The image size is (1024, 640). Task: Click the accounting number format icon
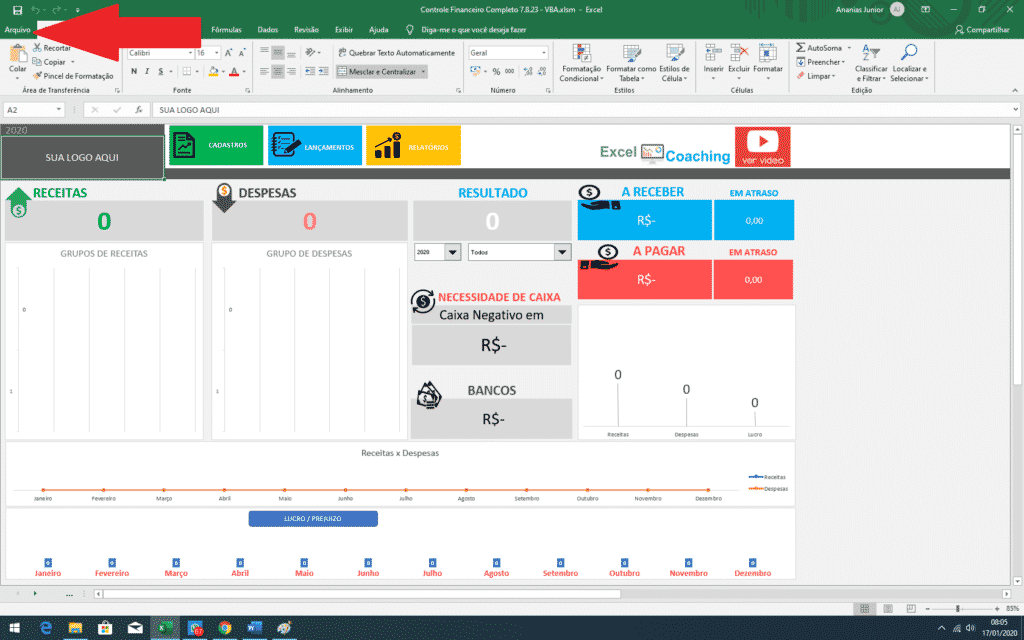coord(476,71)
